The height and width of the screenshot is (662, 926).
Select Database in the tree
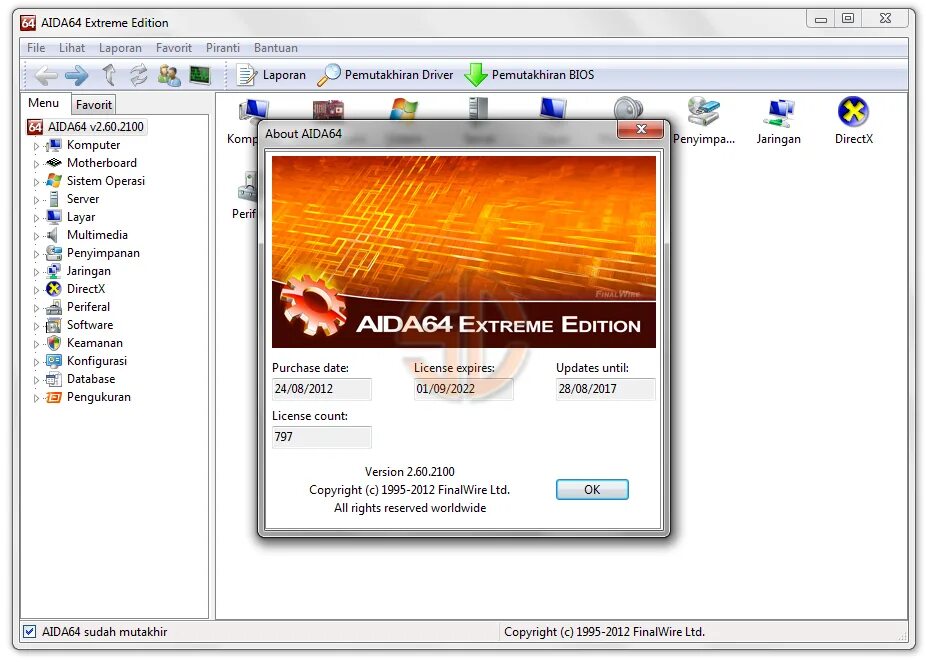click(x=91, y=379)
